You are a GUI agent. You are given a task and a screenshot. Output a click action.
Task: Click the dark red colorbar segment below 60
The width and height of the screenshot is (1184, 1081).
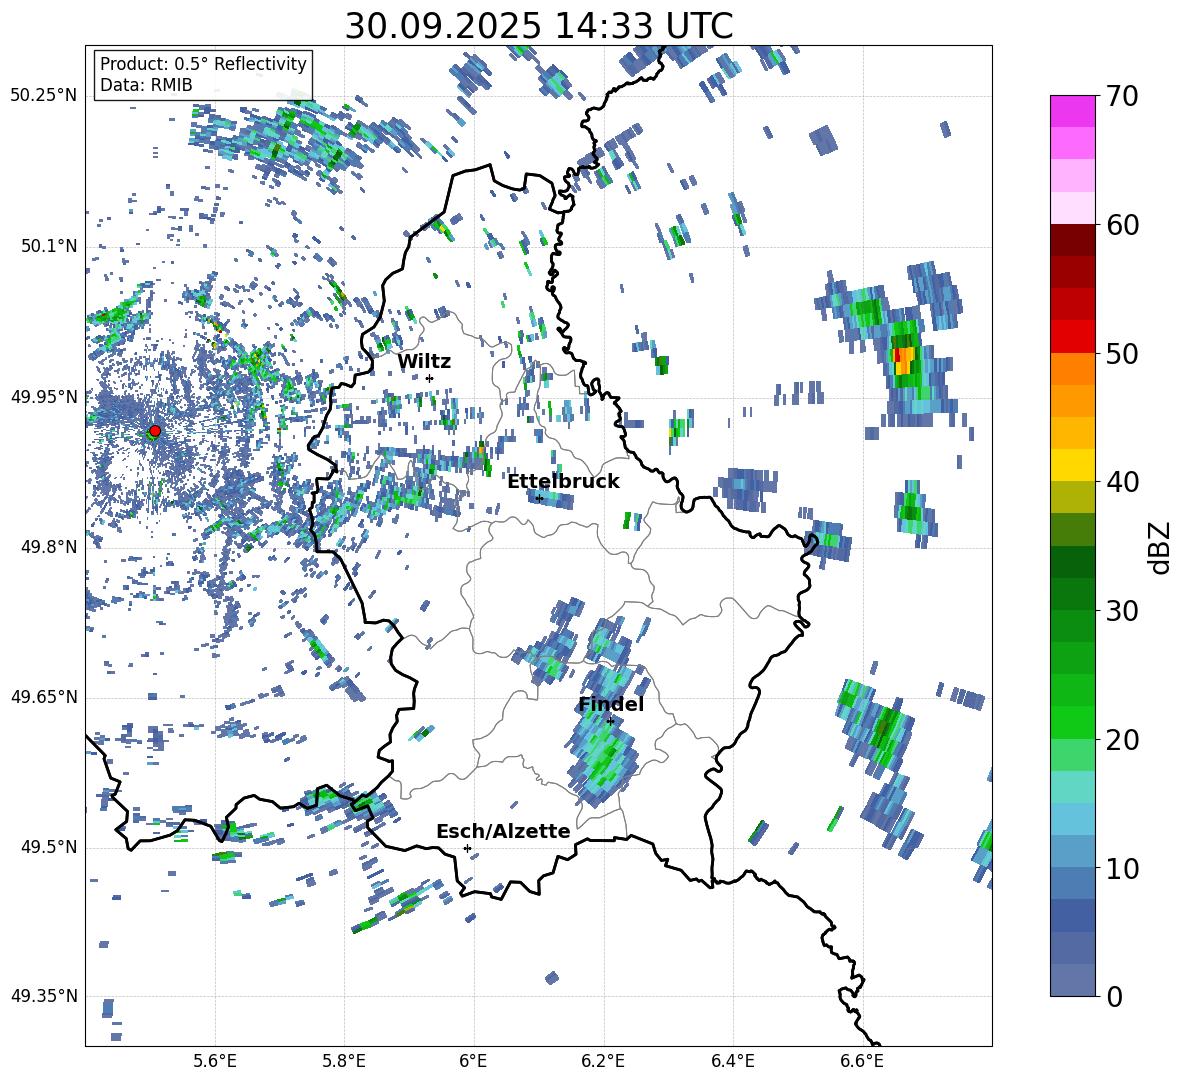(1072, 240)
